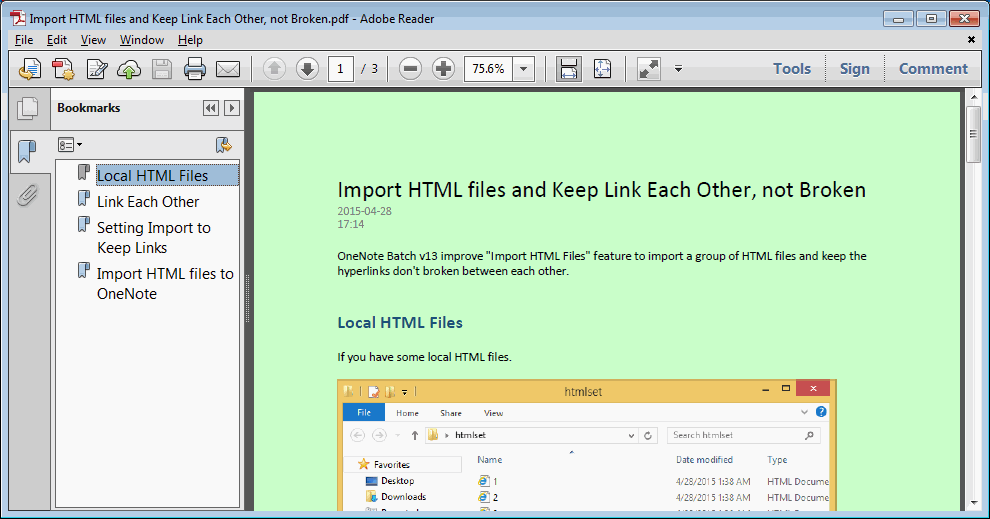
Task: Click the 2015-04-28 date text
Action: click(x=364, y=211)
